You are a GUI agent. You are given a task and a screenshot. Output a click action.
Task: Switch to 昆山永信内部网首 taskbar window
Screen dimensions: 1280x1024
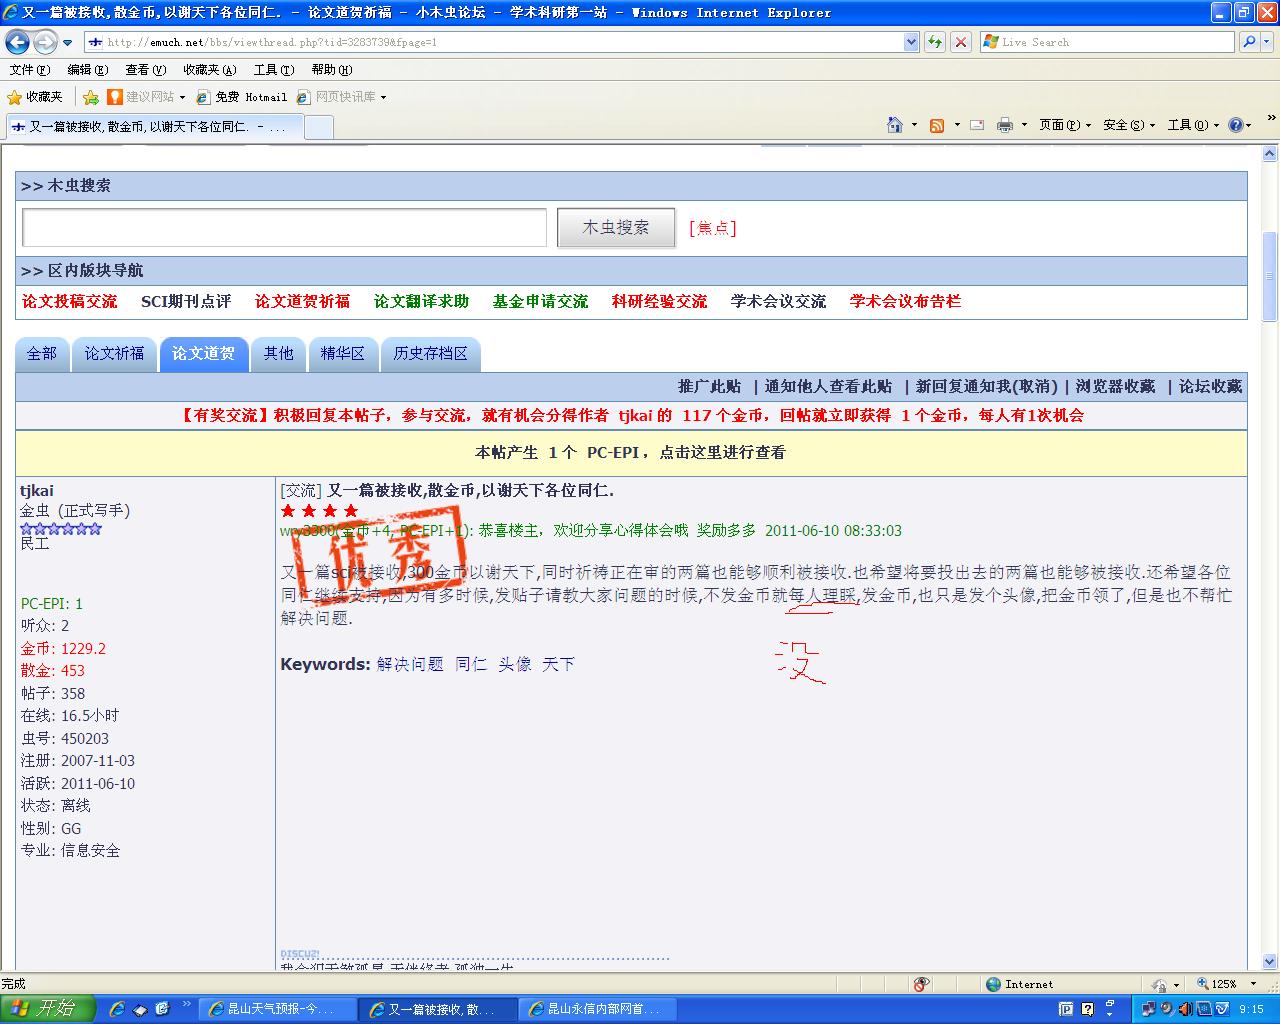pos(598,1009)
